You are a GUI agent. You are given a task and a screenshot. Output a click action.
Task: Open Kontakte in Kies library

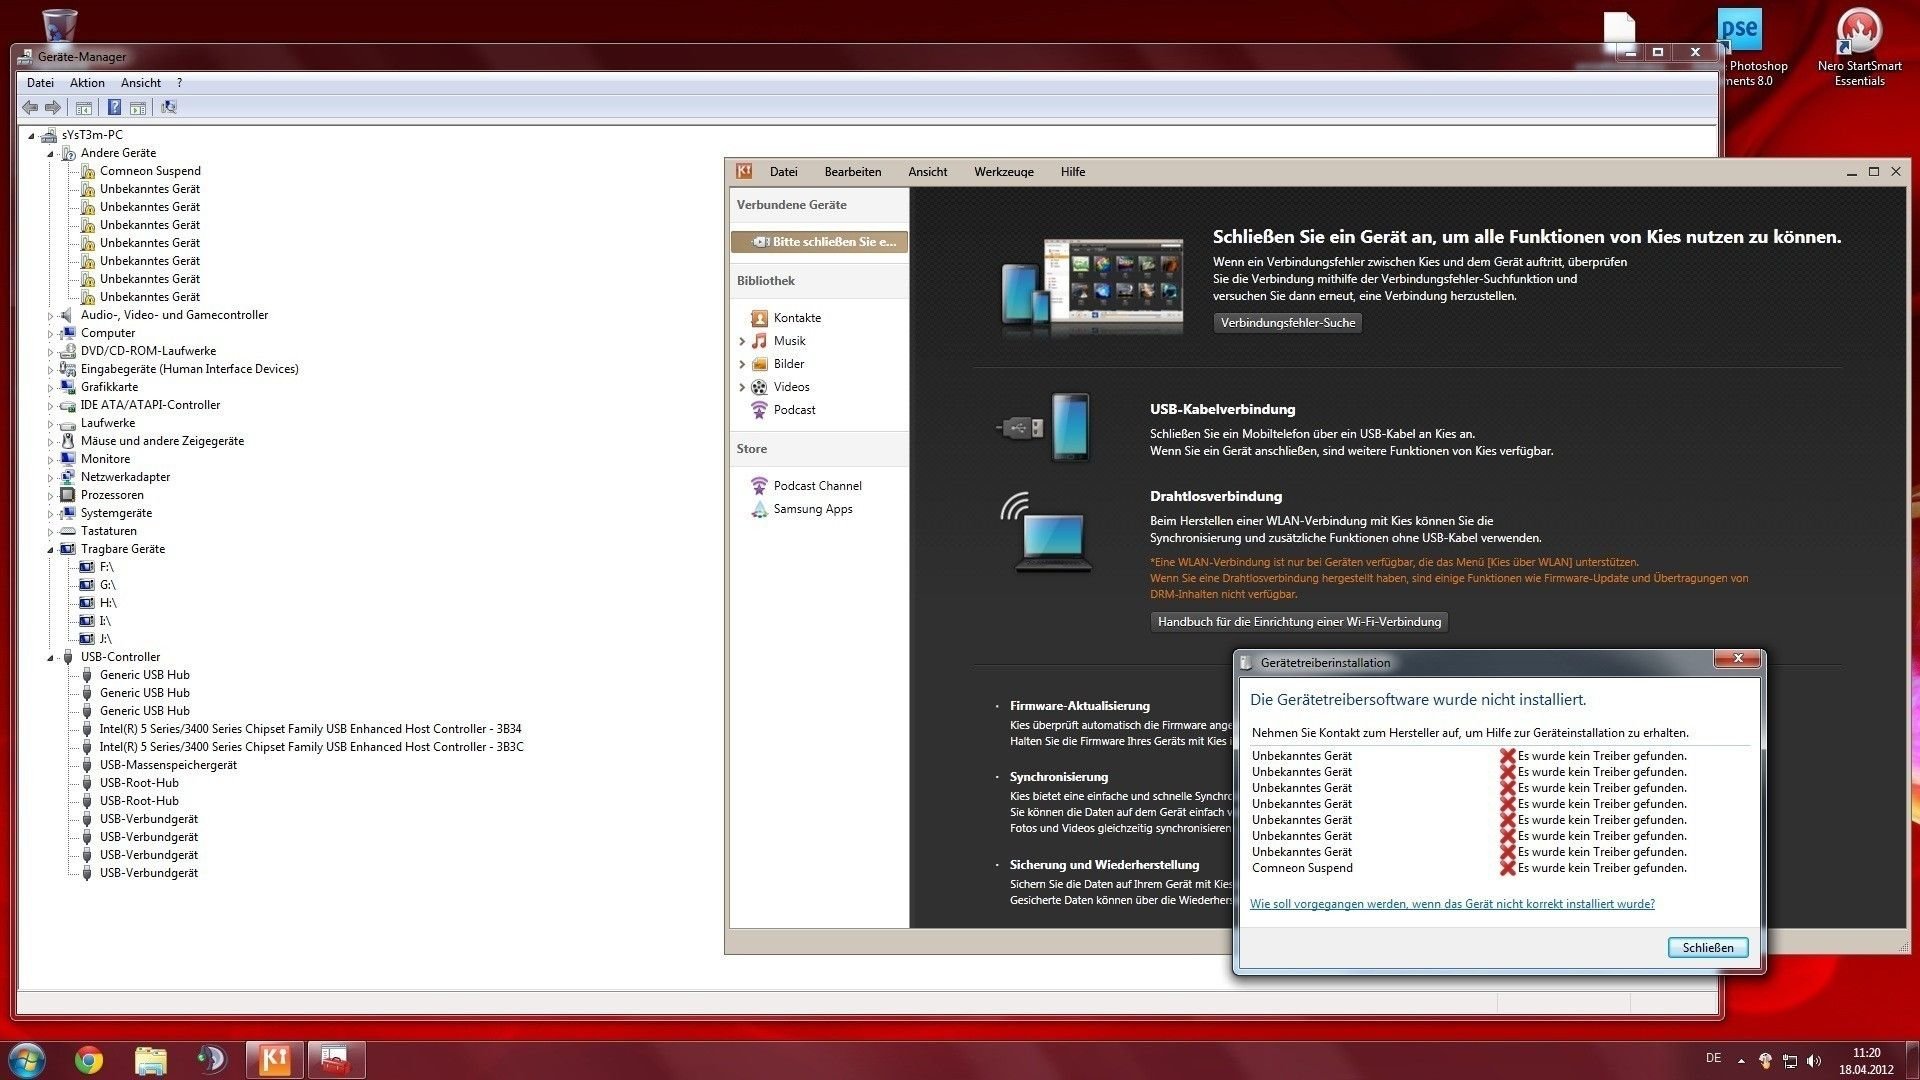[x=797, y=318]
